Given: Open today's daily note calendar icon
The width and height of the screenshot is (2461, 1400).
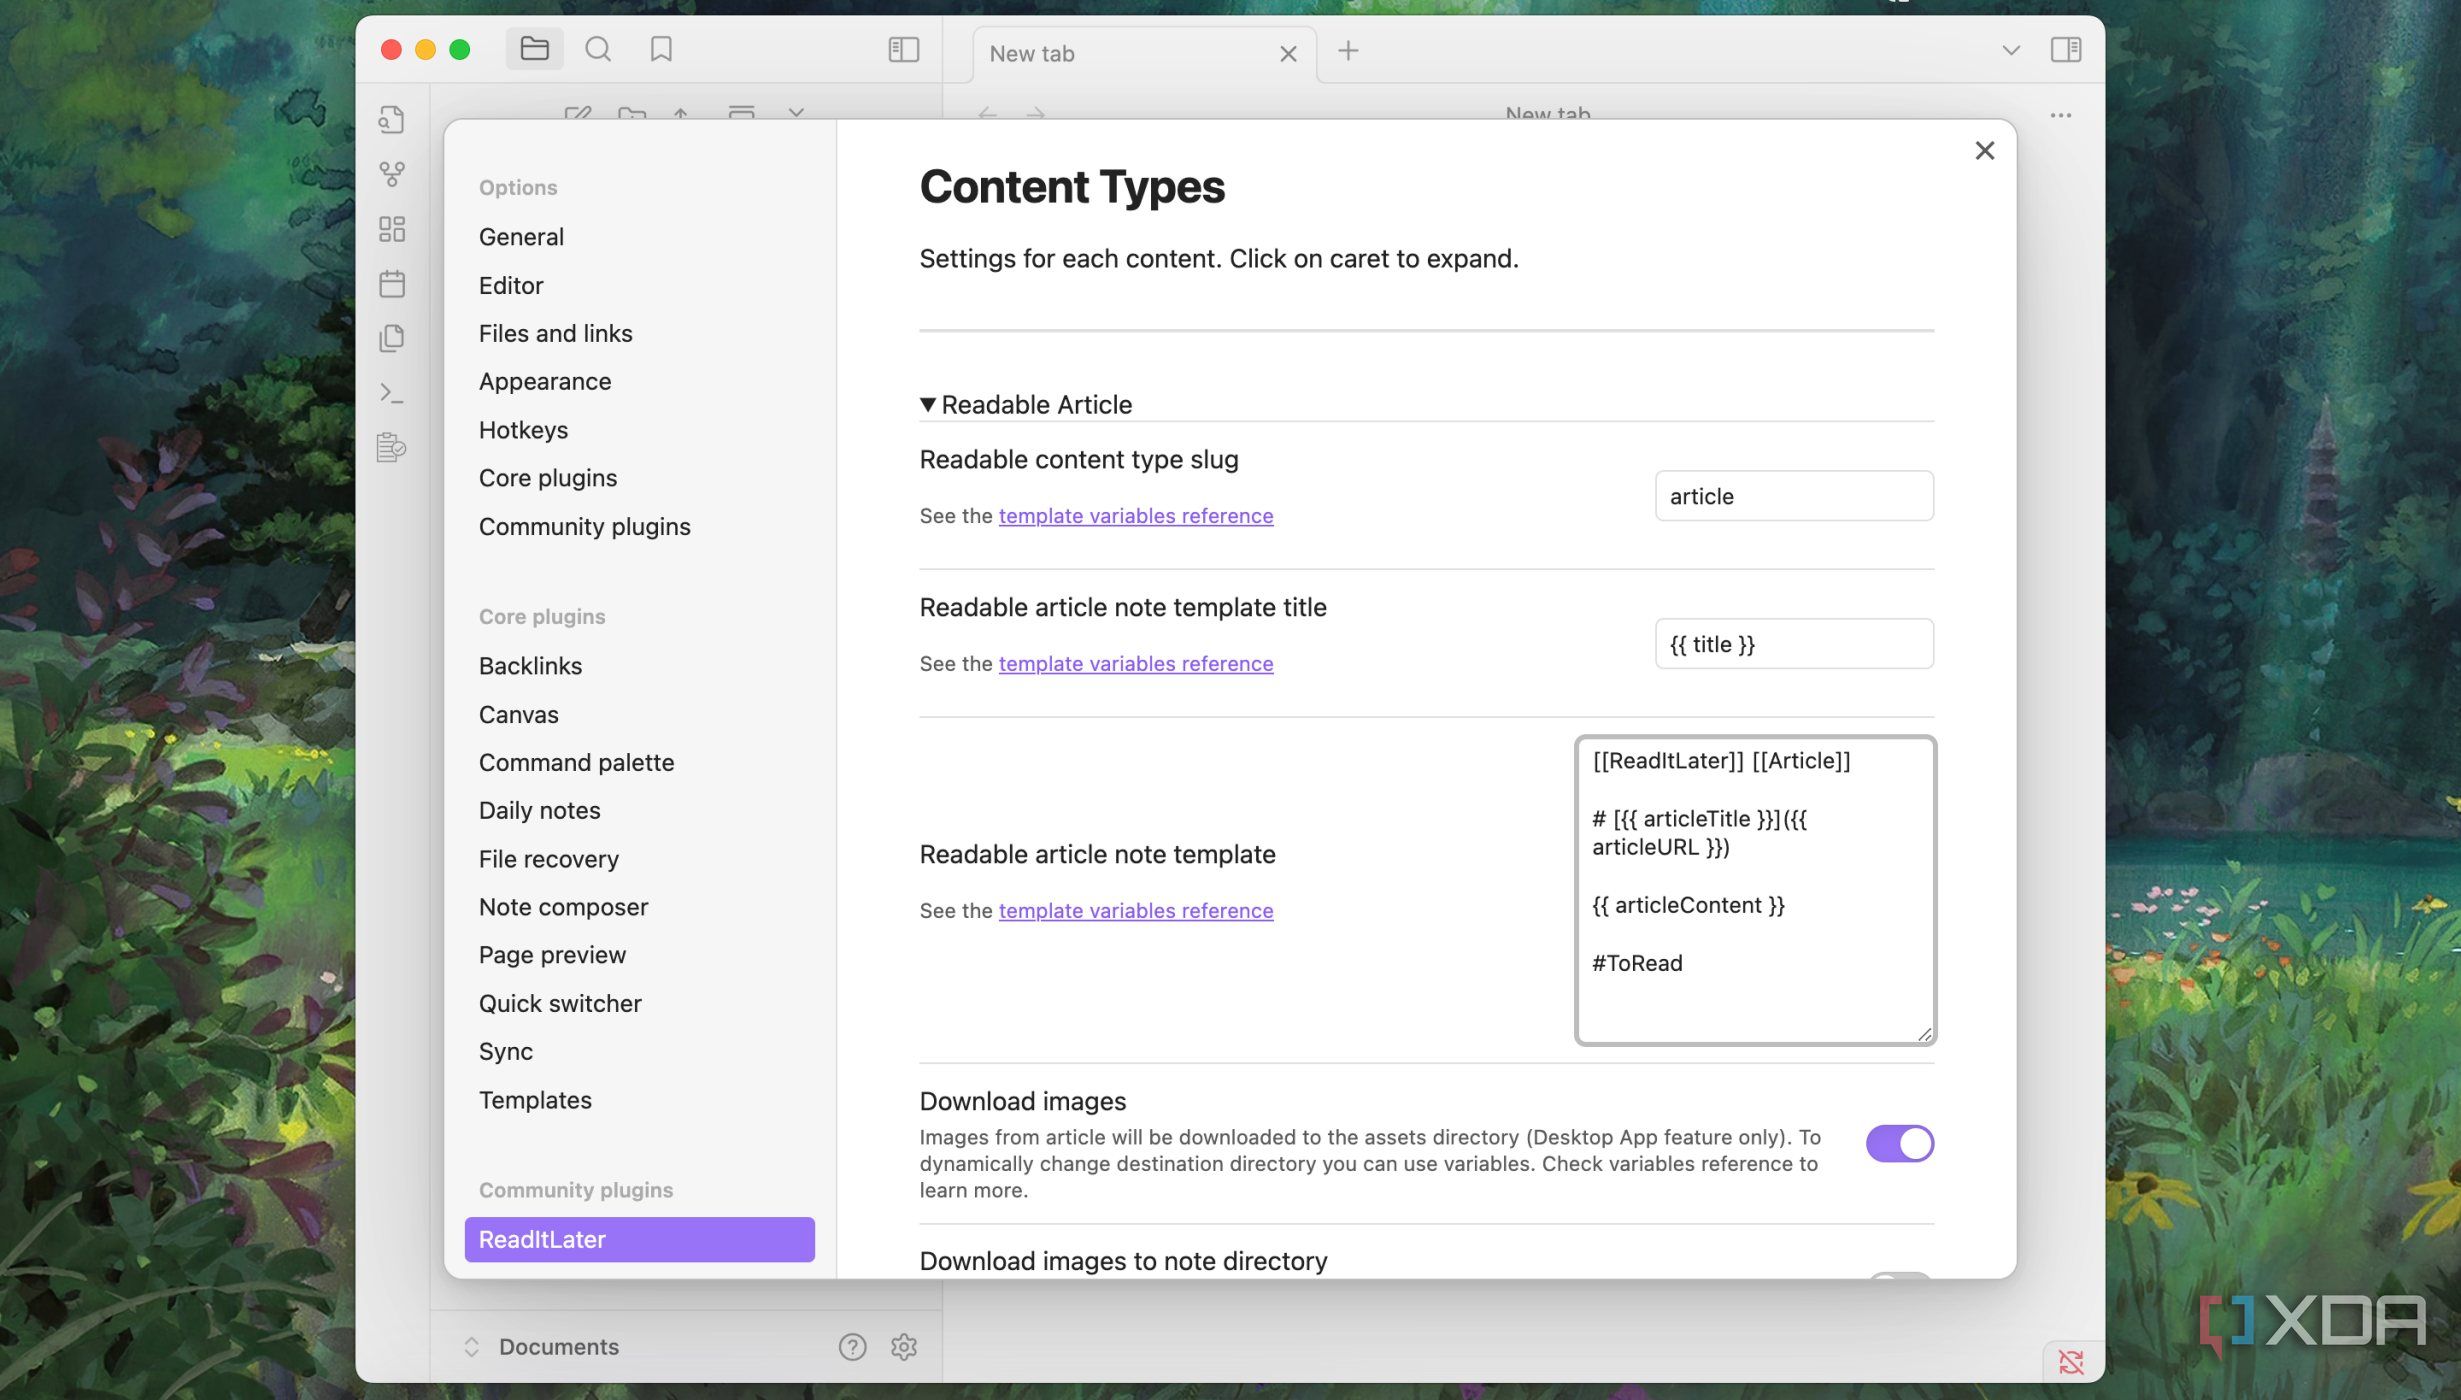Looking at the screenshot, I should click(392, 284).
